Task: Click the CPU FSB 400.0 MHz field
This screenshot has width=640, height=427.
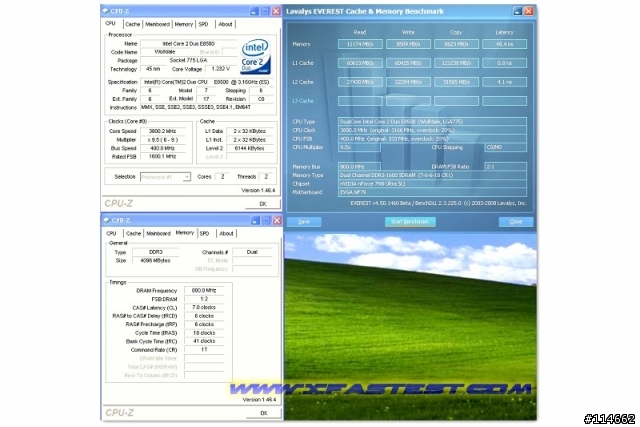Action: pos(432,139)
